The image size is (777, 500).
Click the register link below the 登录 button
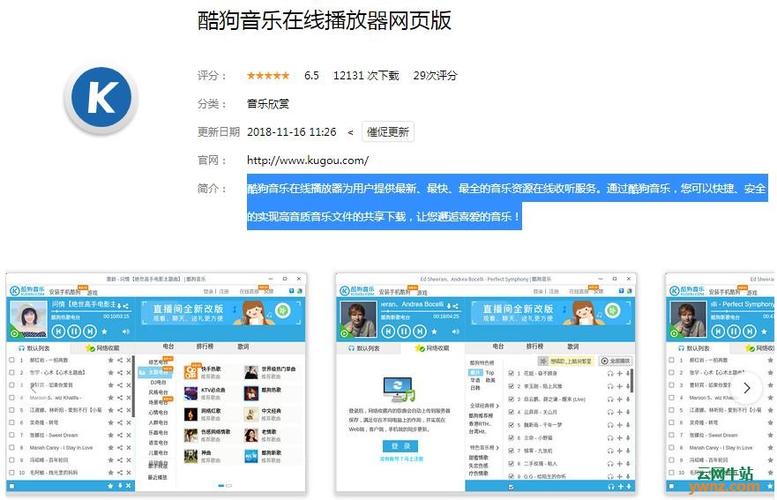click(x=401, y=459)
